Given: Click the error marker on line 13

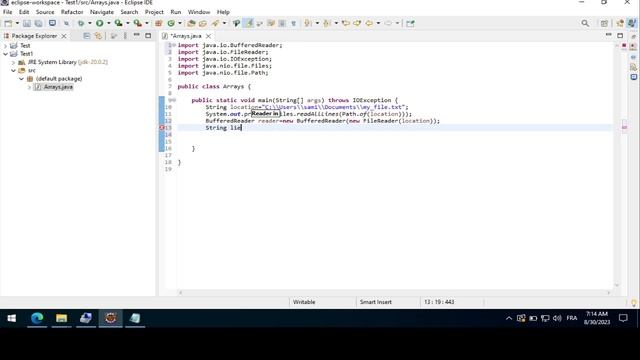Looking at the screenshot, I should point(162,128).
